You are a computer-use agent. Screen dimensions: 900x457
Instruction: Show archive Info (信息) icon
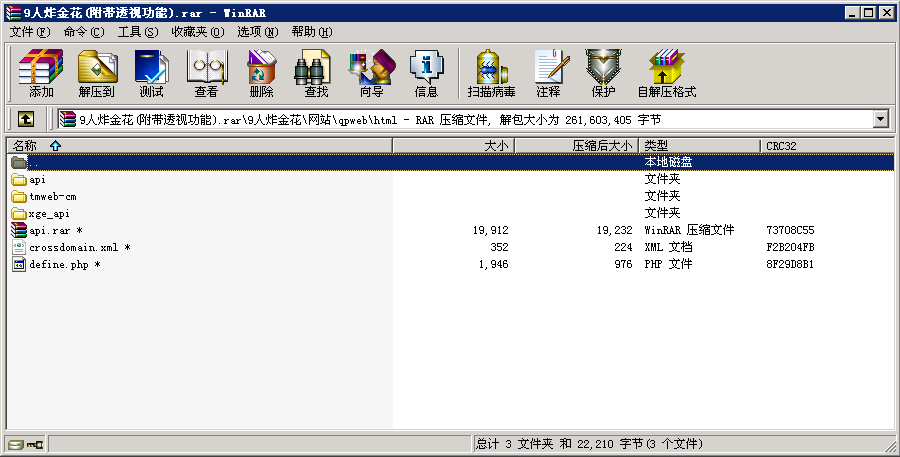point(426,73)
